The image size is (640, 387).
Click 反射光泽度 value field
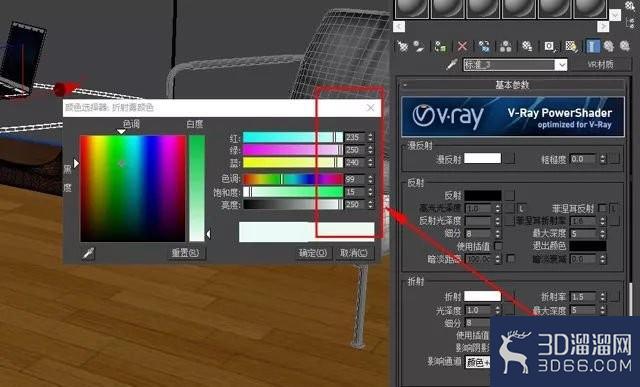click(x=479, y=221)
